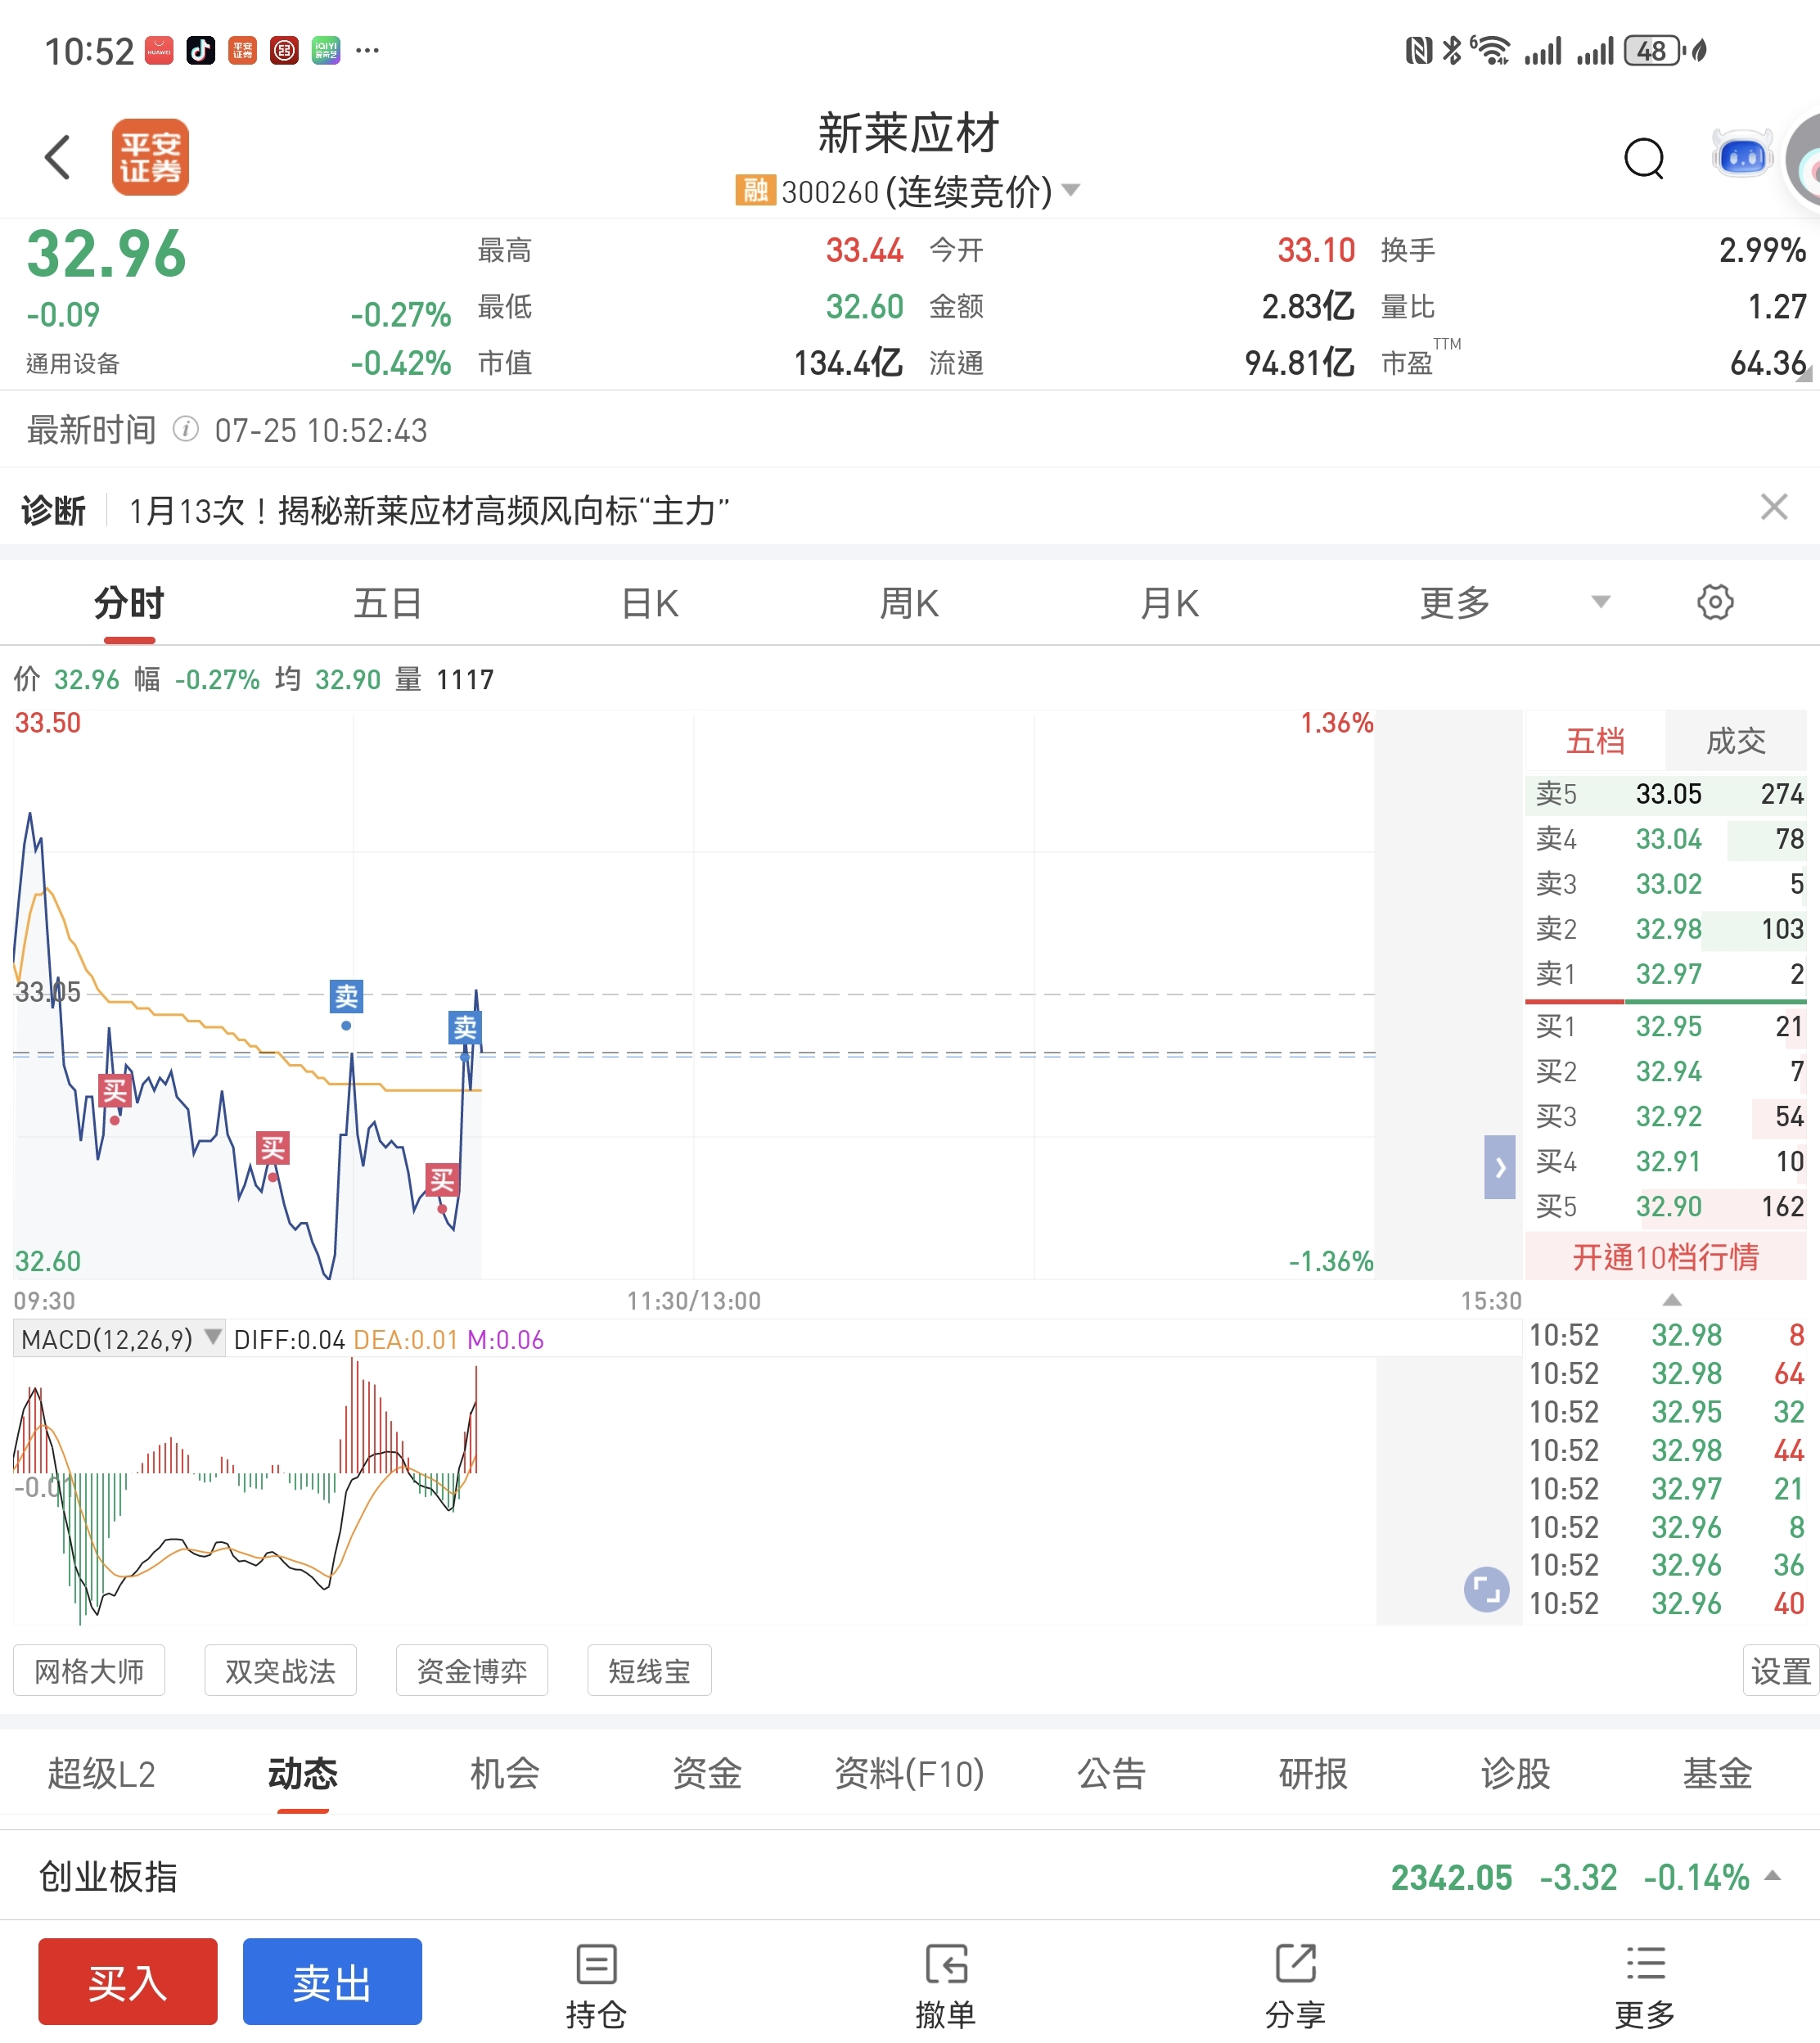Expand the 更多 chart period dropdown
1820x2043 pixels.
coord(1601,602)
